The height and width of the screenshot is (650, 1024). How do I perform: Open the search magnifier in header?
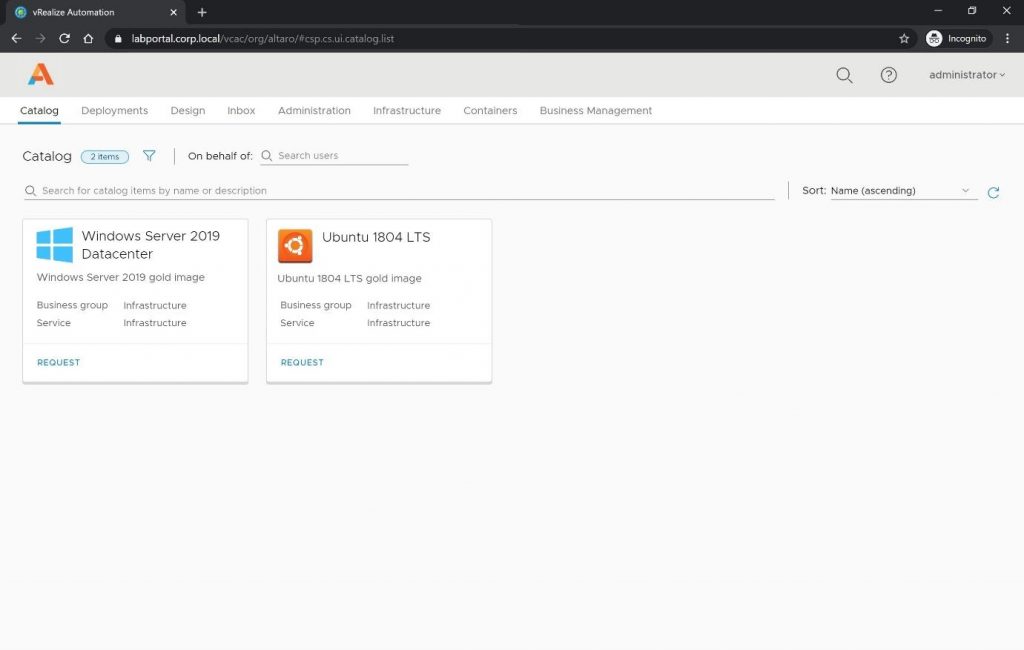844,75
